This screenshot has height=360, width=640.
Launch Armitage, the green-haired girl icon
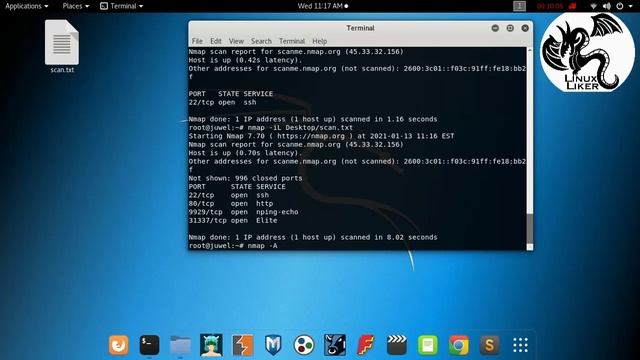coord(211,345)
